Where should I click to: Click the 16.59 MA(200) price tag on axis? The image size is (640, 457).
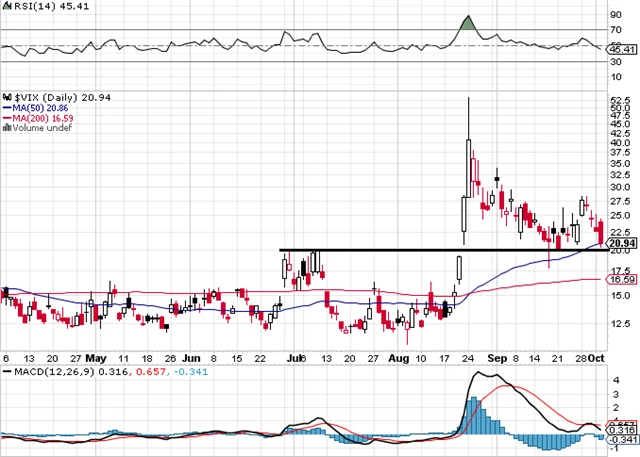pyautogui.click(x=622, y=280)
